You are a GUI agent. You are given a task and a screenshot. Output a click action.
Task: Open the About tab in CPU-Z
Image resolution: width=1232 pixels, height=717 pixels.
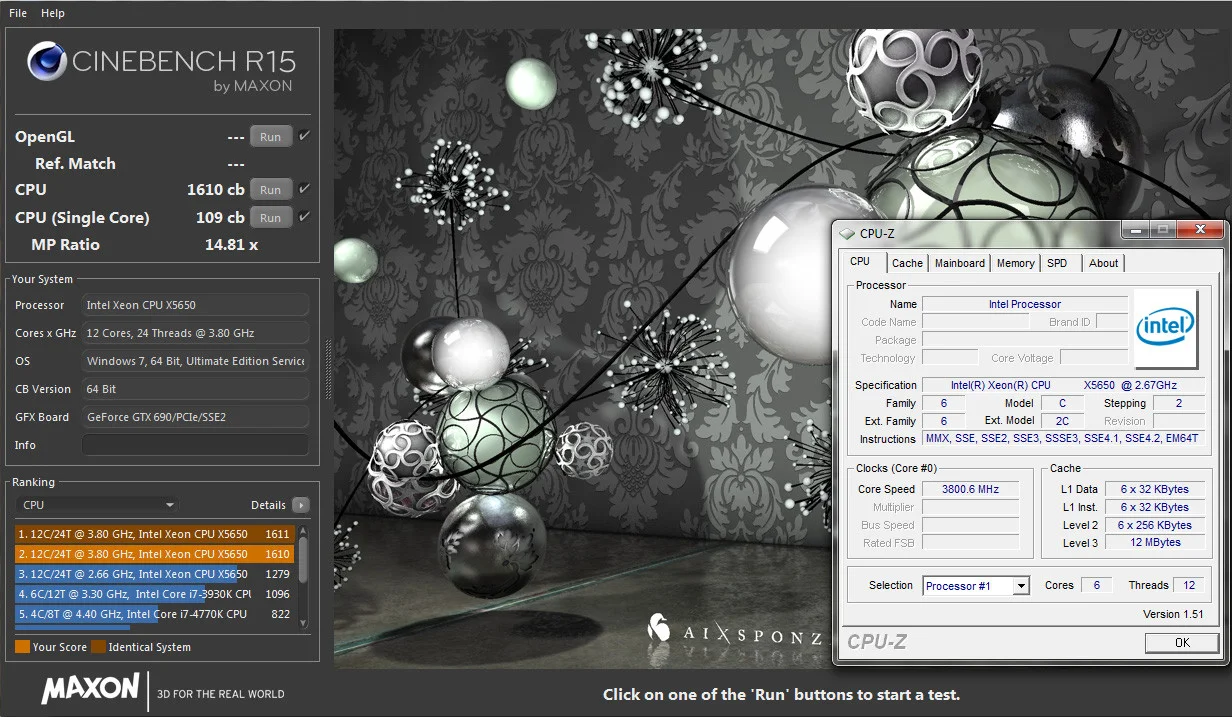tap(1104, 263)
